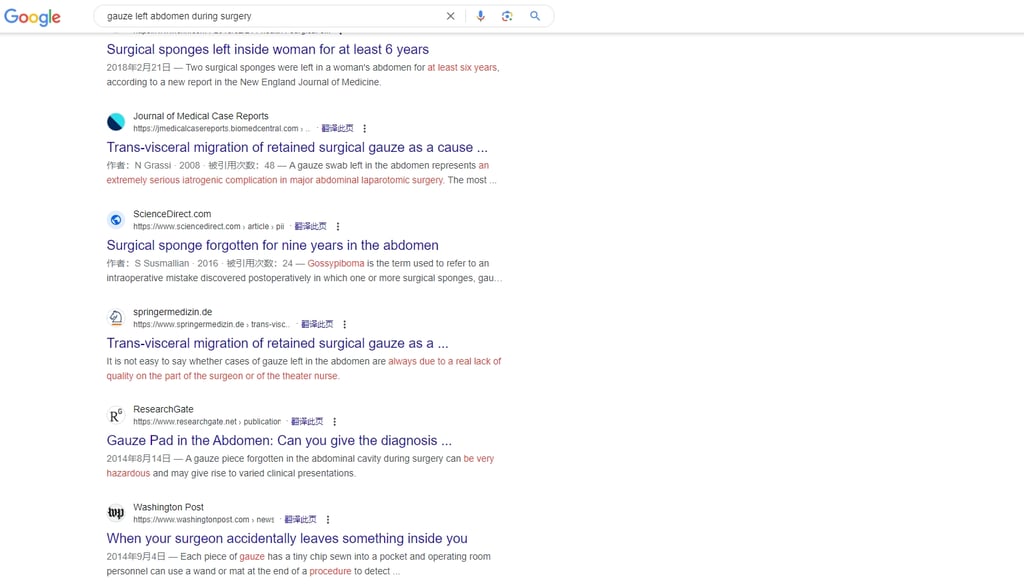
Task: Open more options for ResearchGate result
Action: coord(334,422)
